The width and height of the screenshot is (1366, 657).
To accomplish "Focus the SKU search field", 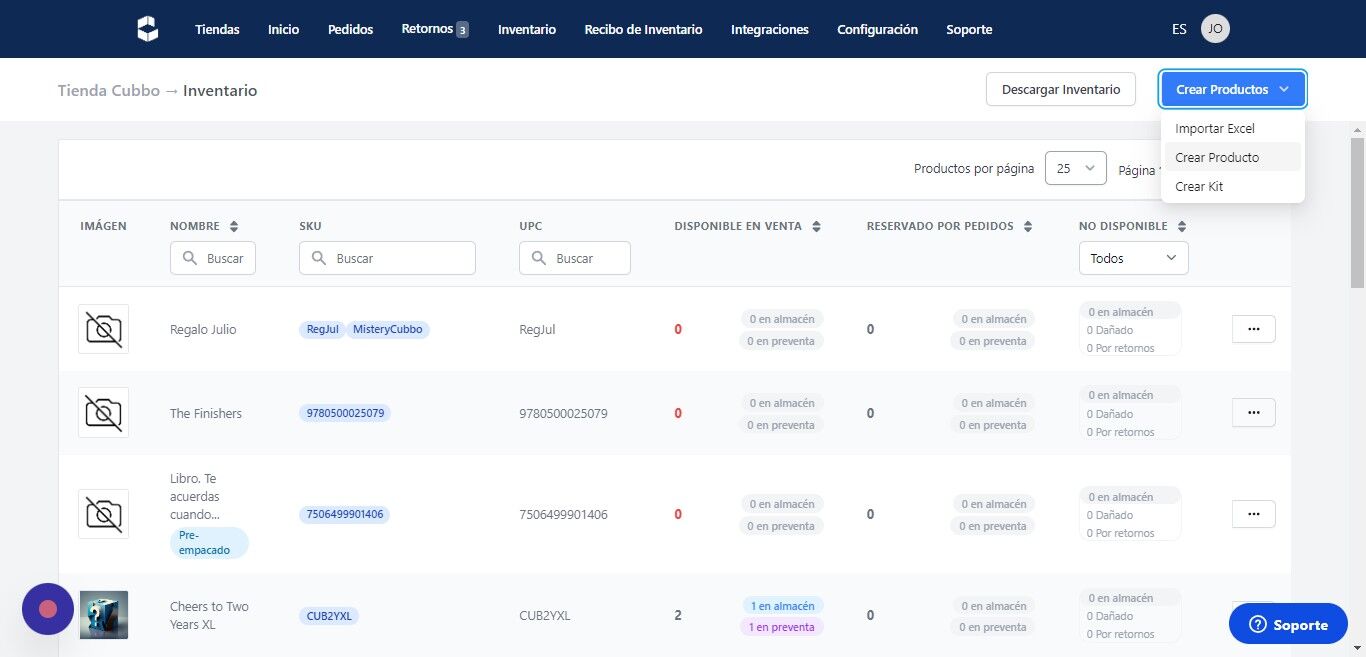I will [x=387, y=258].
